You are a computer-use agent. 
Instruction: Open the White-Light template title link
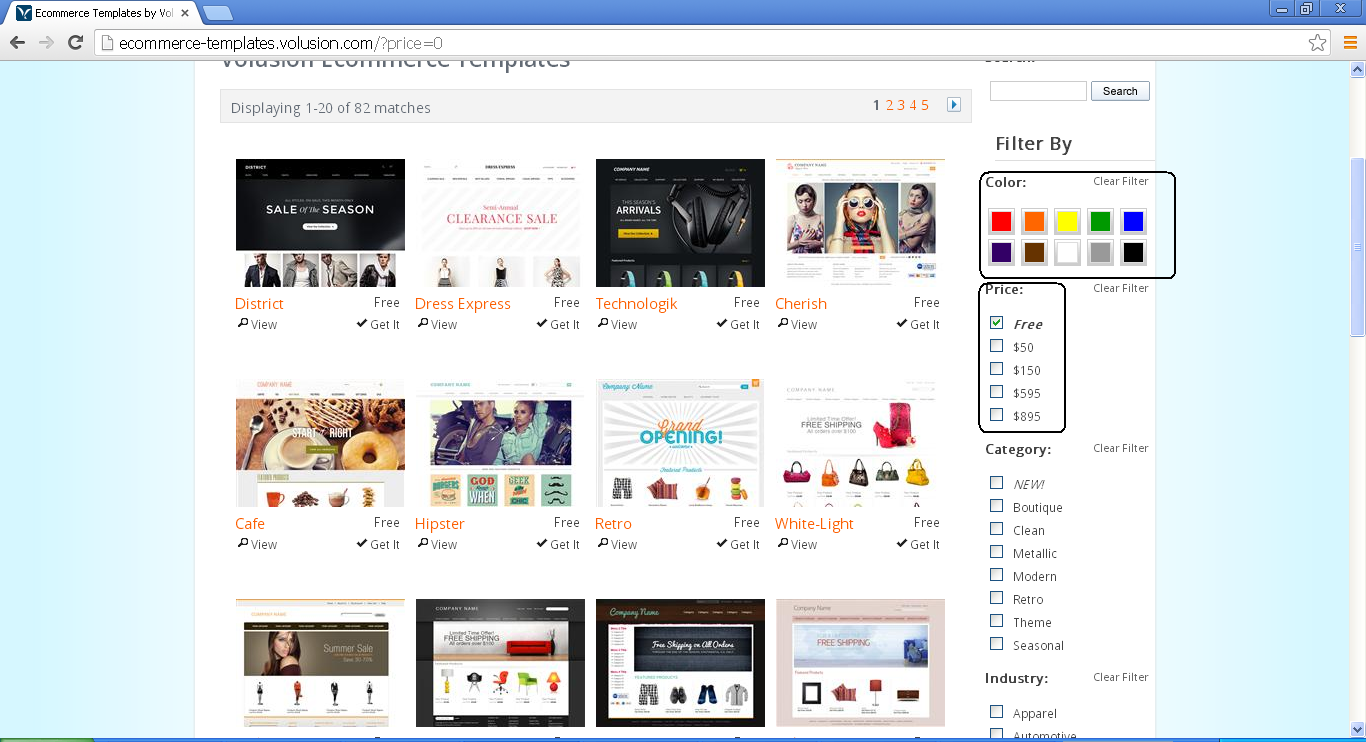814,524
